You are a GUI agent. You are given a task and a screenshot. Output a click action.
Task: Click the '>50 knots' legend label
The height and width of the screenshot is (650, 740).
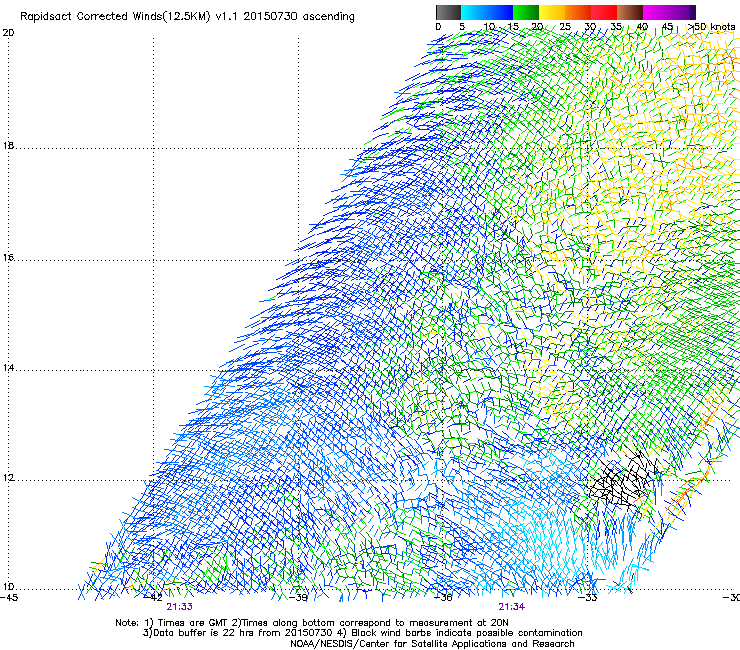(x=711, y=27)
